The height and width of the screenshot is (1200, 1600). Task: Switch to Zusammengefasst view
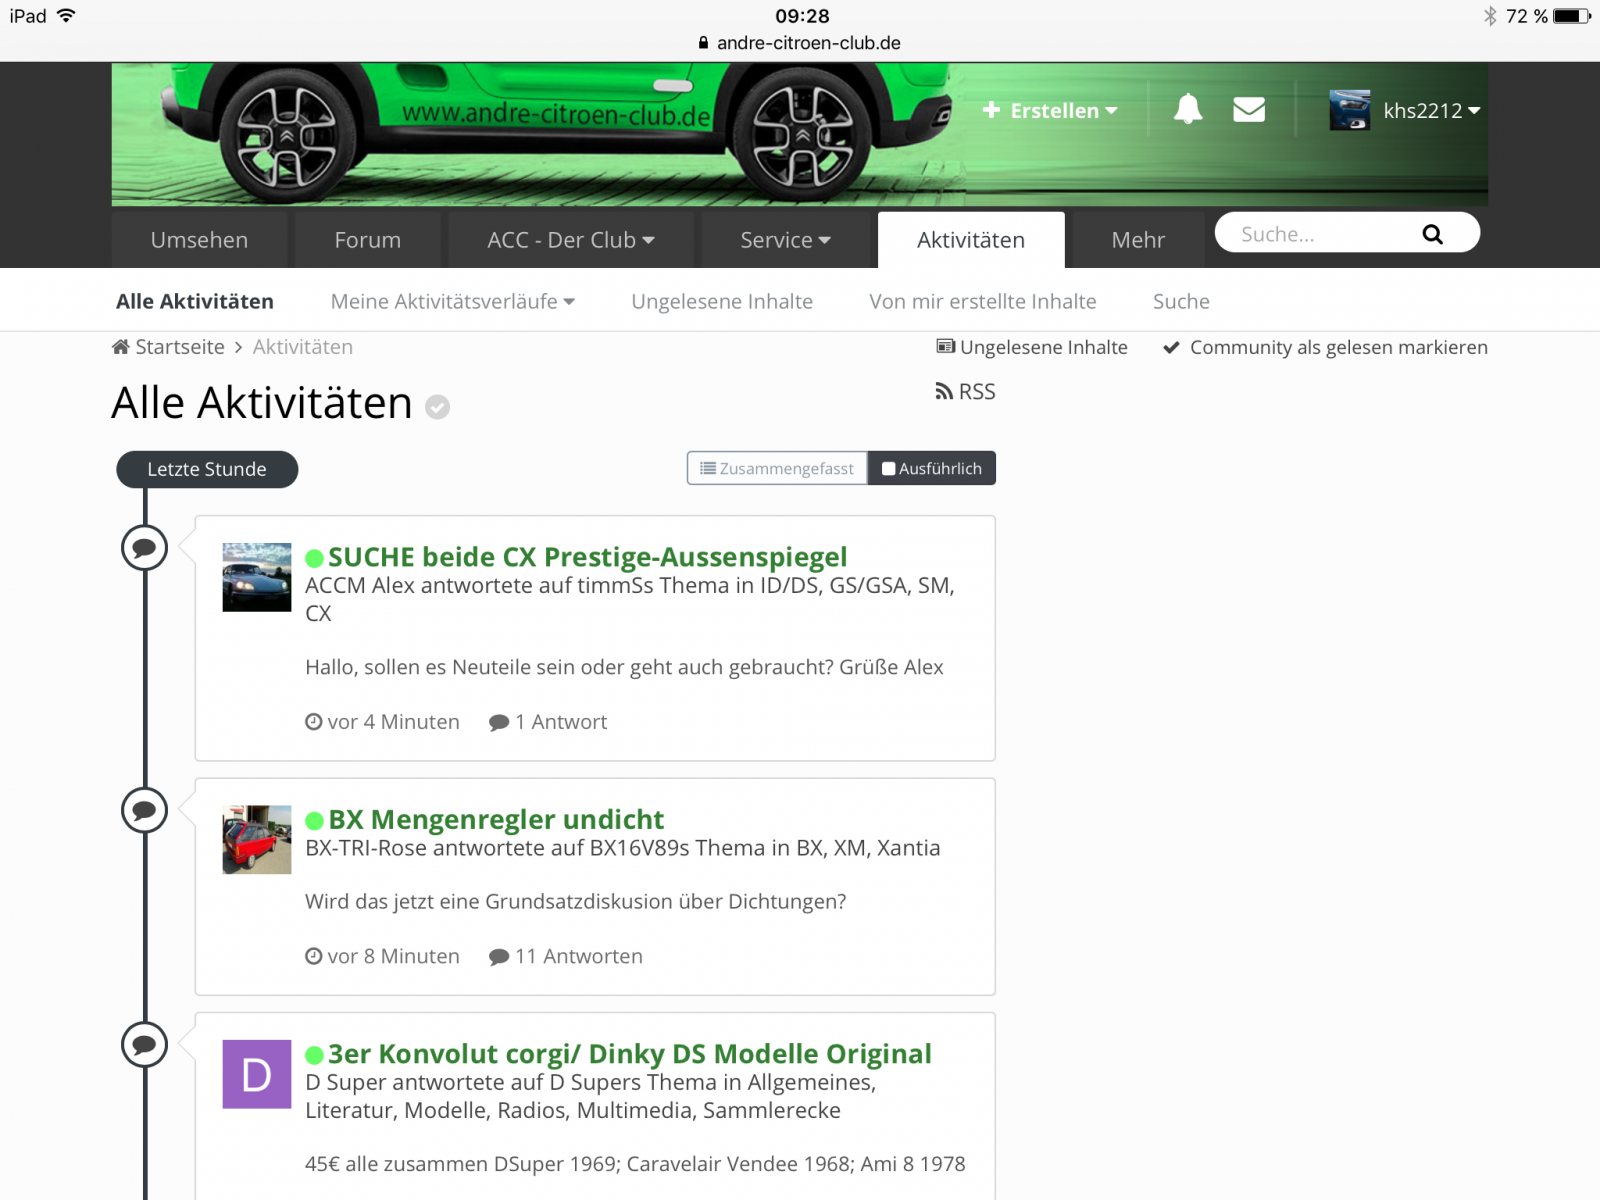pos(777,468)
